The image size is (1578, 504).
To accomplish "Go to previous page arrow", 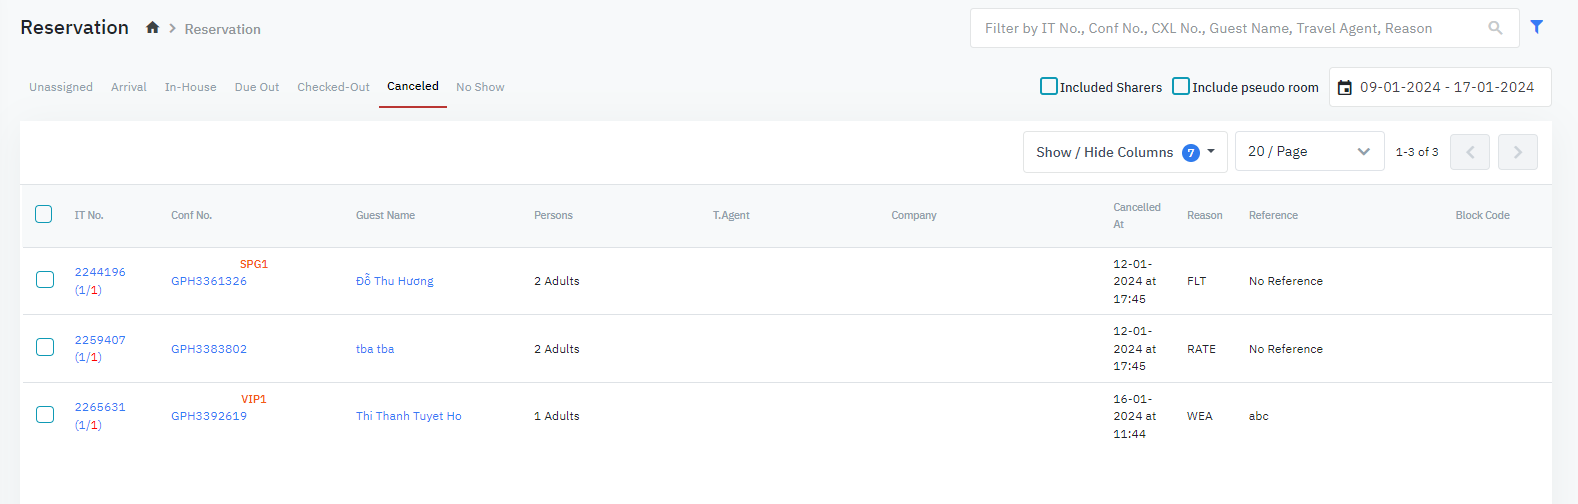I will point(1469,152).
